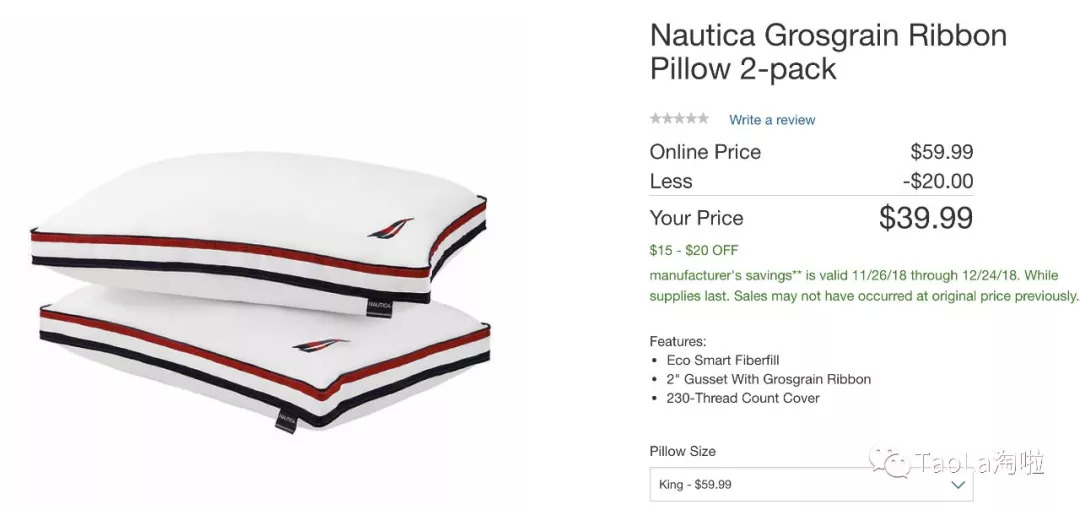The width and height of the screenshot is (1080, 510).
Task: Click the $39.99 Your Price amount
Action: [x=925, y=218]
